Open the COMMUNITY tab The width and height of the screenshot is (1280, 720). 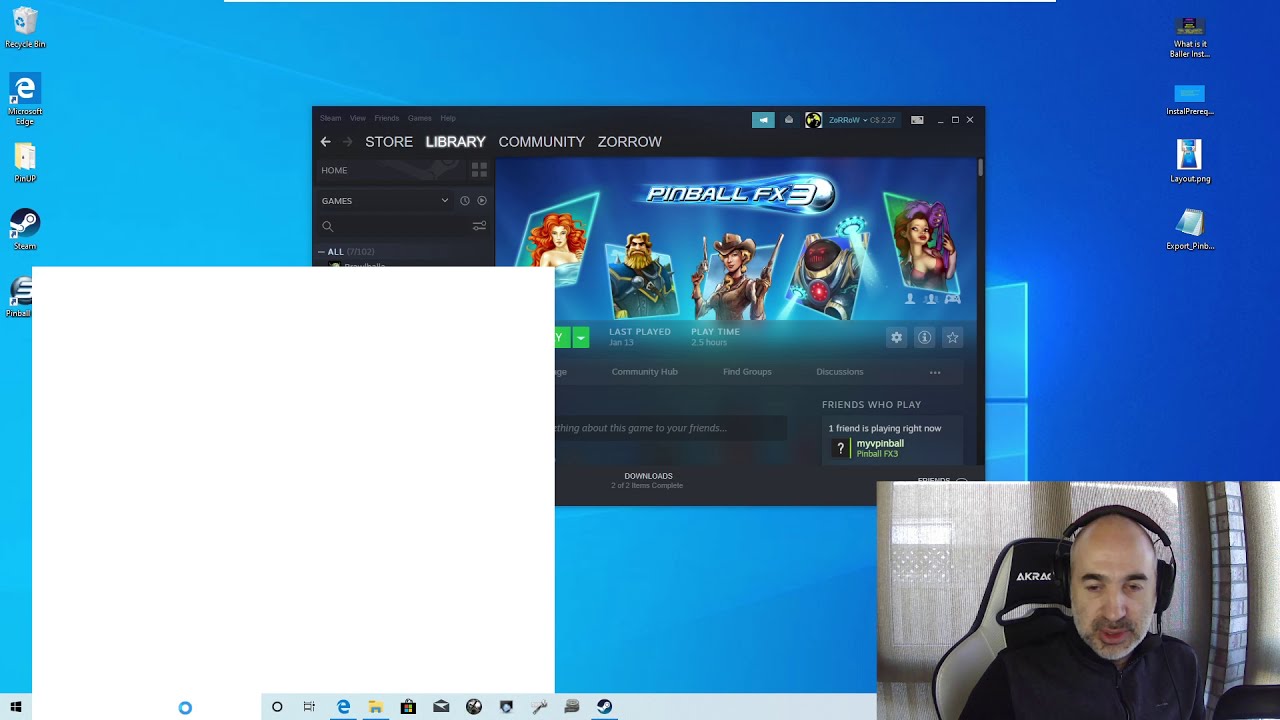coord(541,142)
